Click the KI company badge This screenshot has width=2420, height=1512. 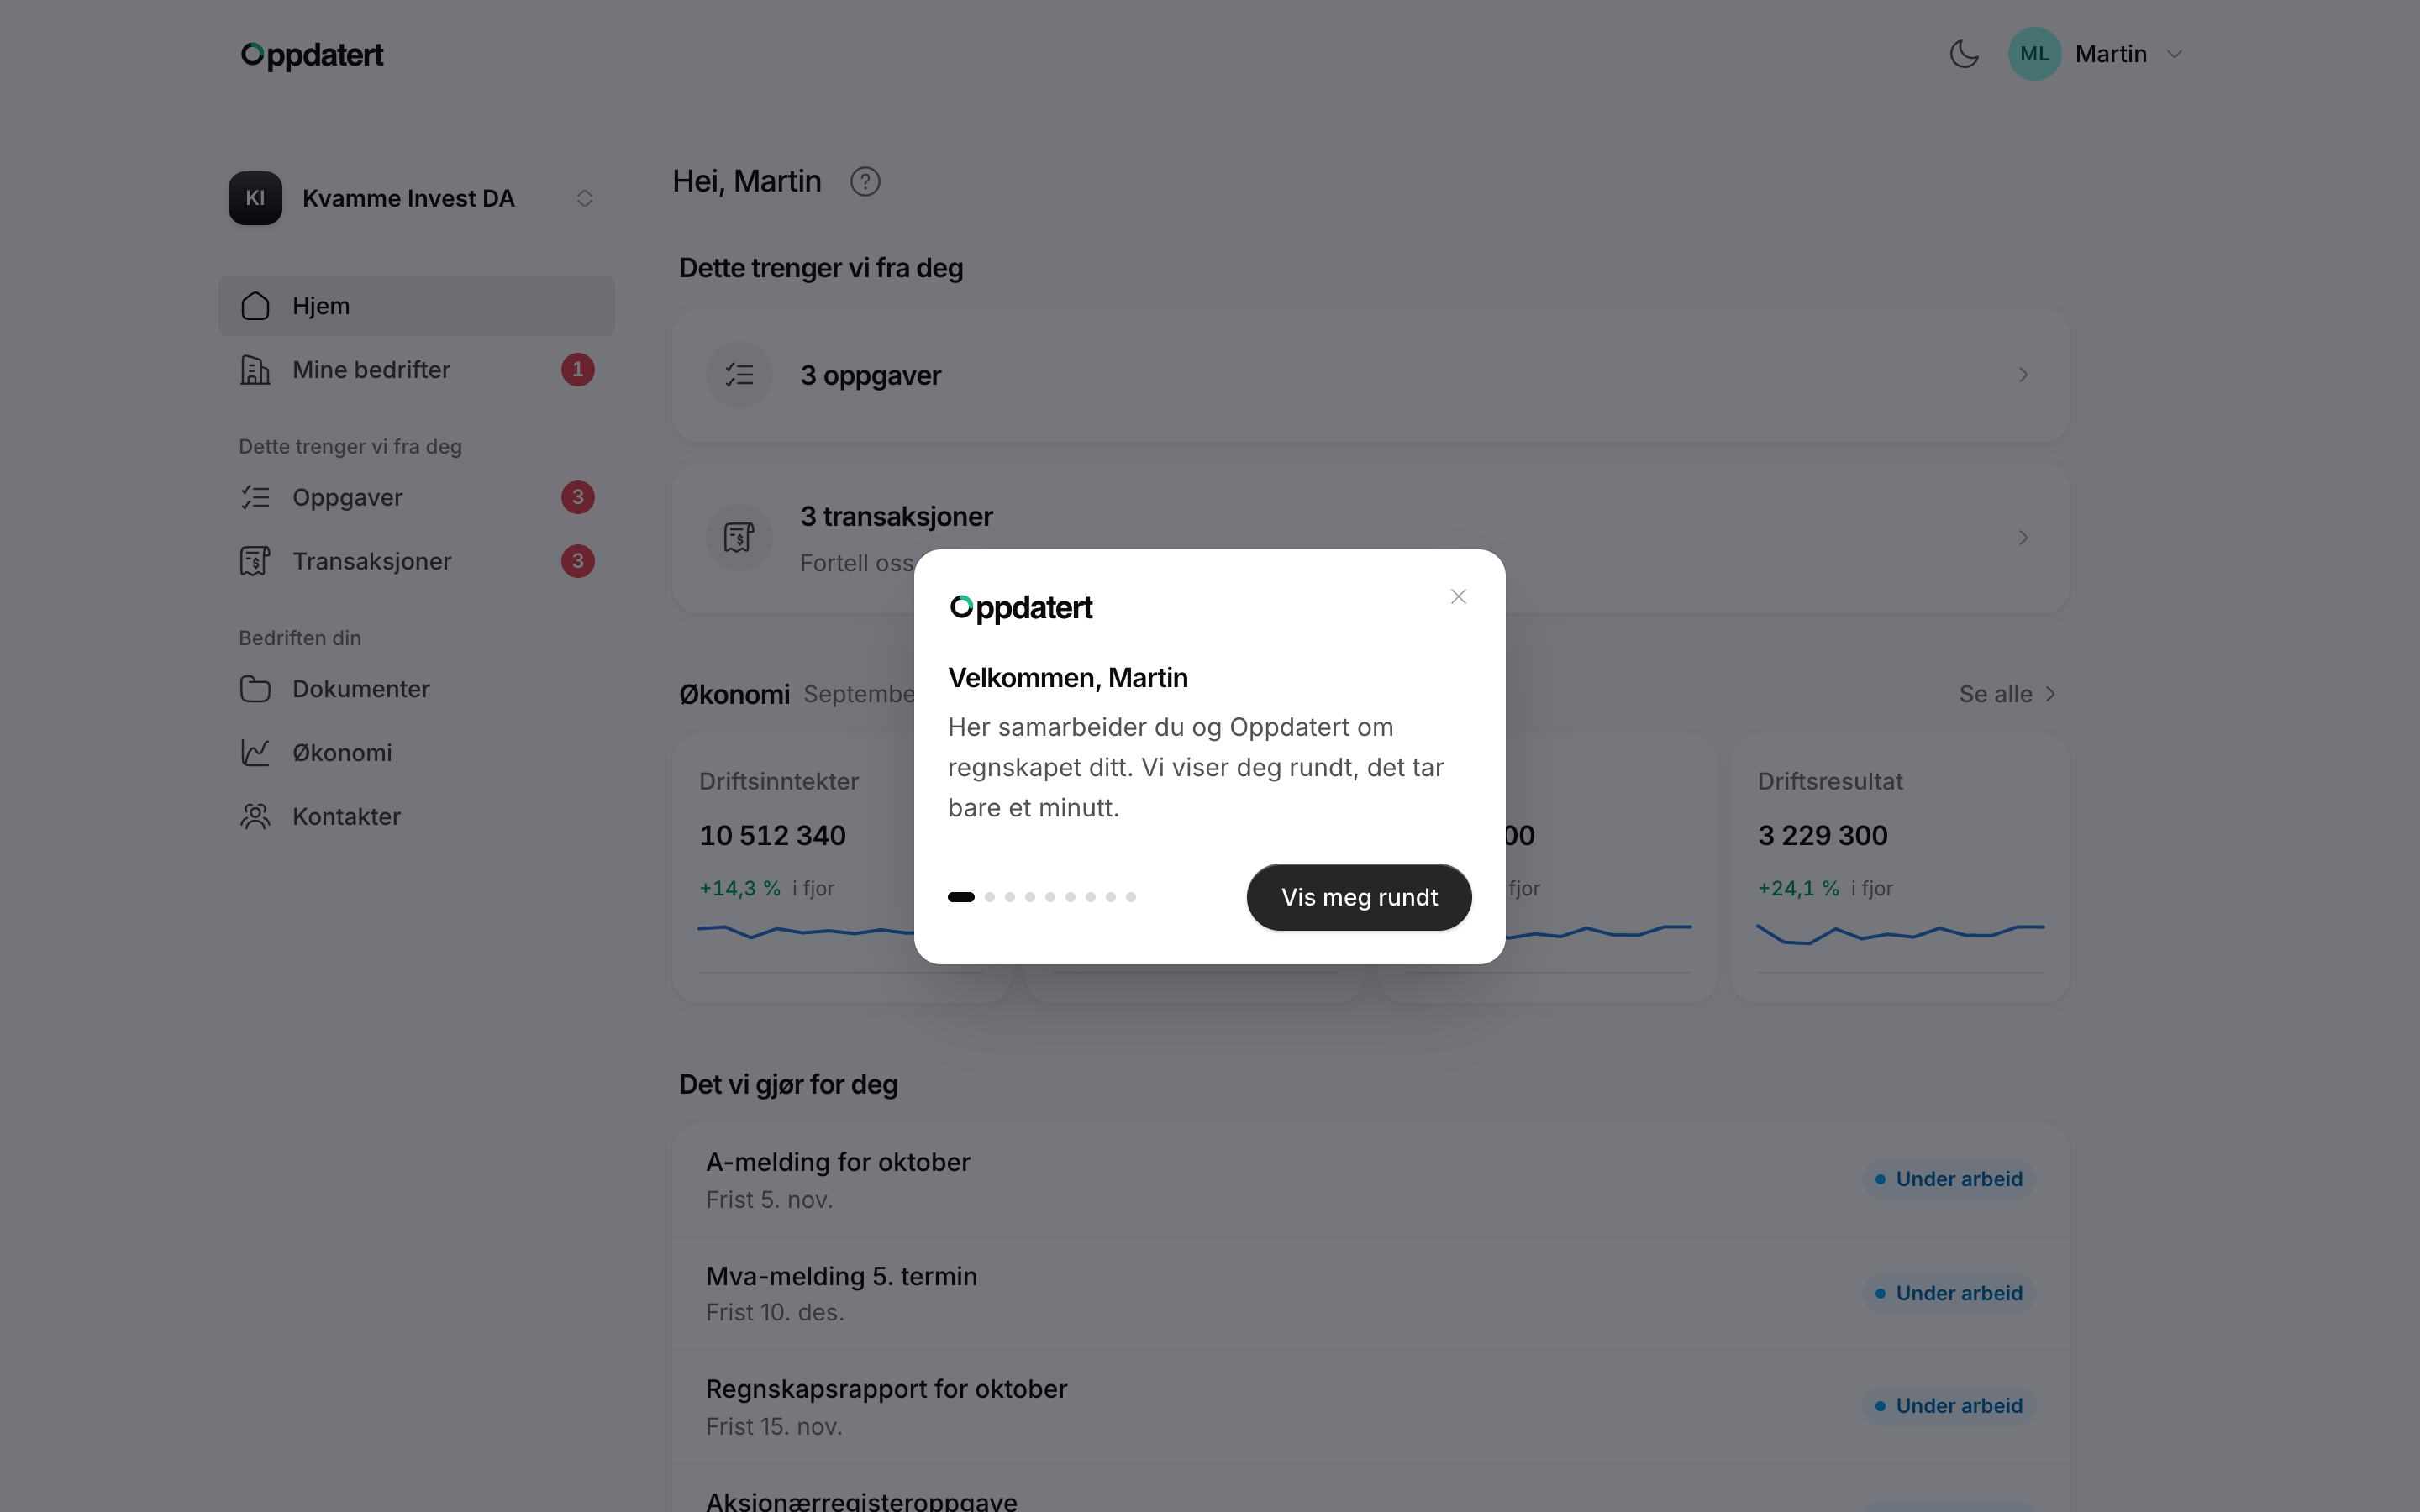pyautogui.click(x=255, y=198)
